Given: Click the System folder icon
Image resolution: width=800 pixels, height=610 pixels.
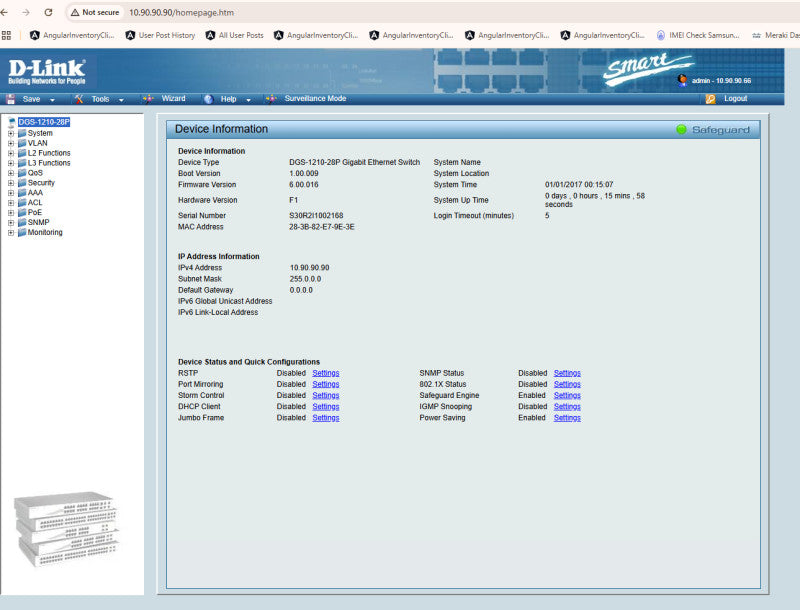Looking at the screenshot, I should (x=22, y=133).
